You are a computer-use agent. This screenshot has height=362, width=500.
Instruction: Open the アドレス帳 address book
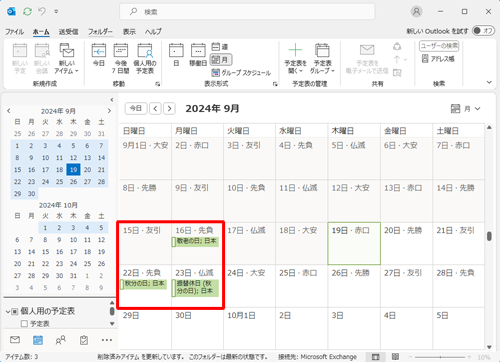click(x=438, y=59)
